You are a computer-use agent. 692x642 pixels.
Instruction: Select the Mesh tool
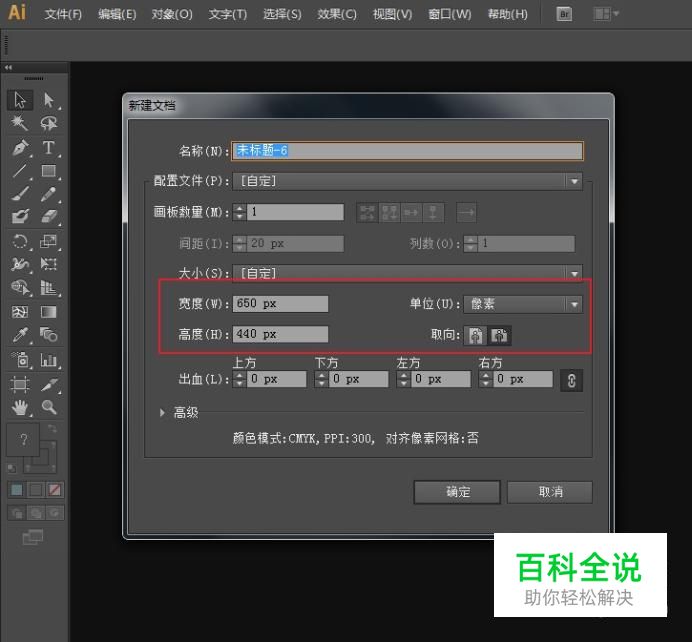pyautogui.click(x=20, y=312)
